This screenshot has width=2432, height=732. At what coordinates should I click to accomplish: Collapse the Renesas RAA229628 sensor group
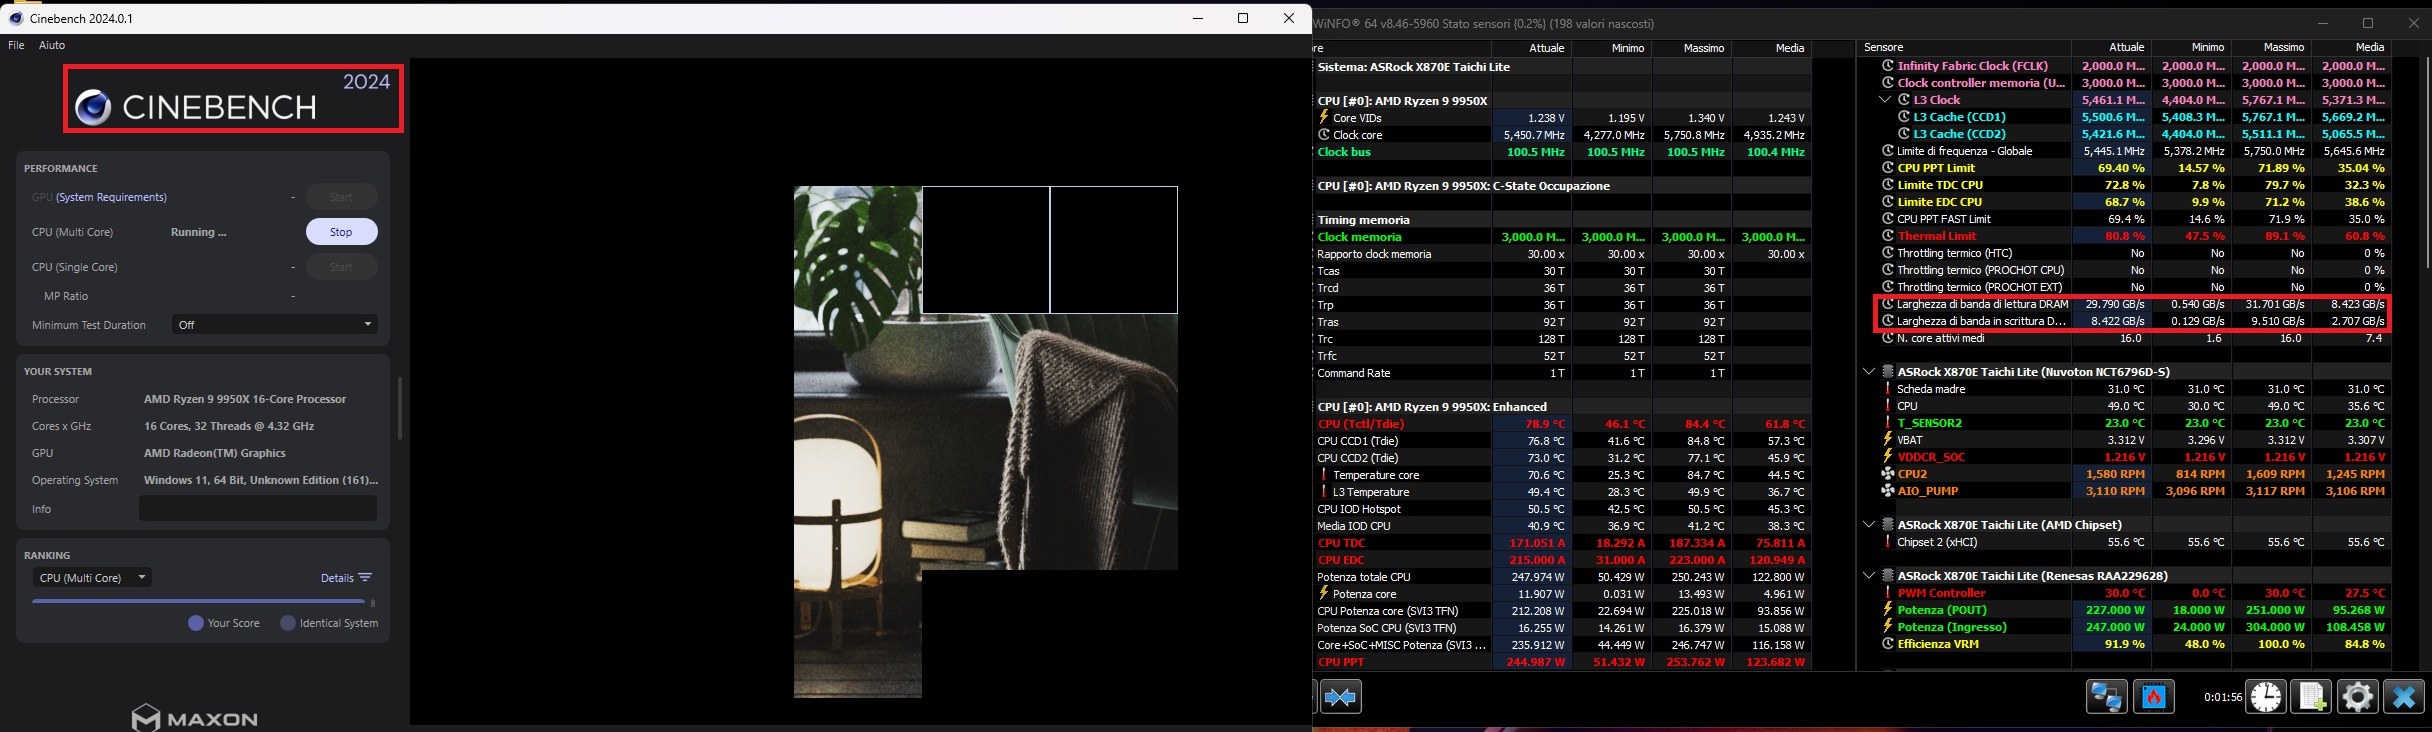(x=1868, y=575)
